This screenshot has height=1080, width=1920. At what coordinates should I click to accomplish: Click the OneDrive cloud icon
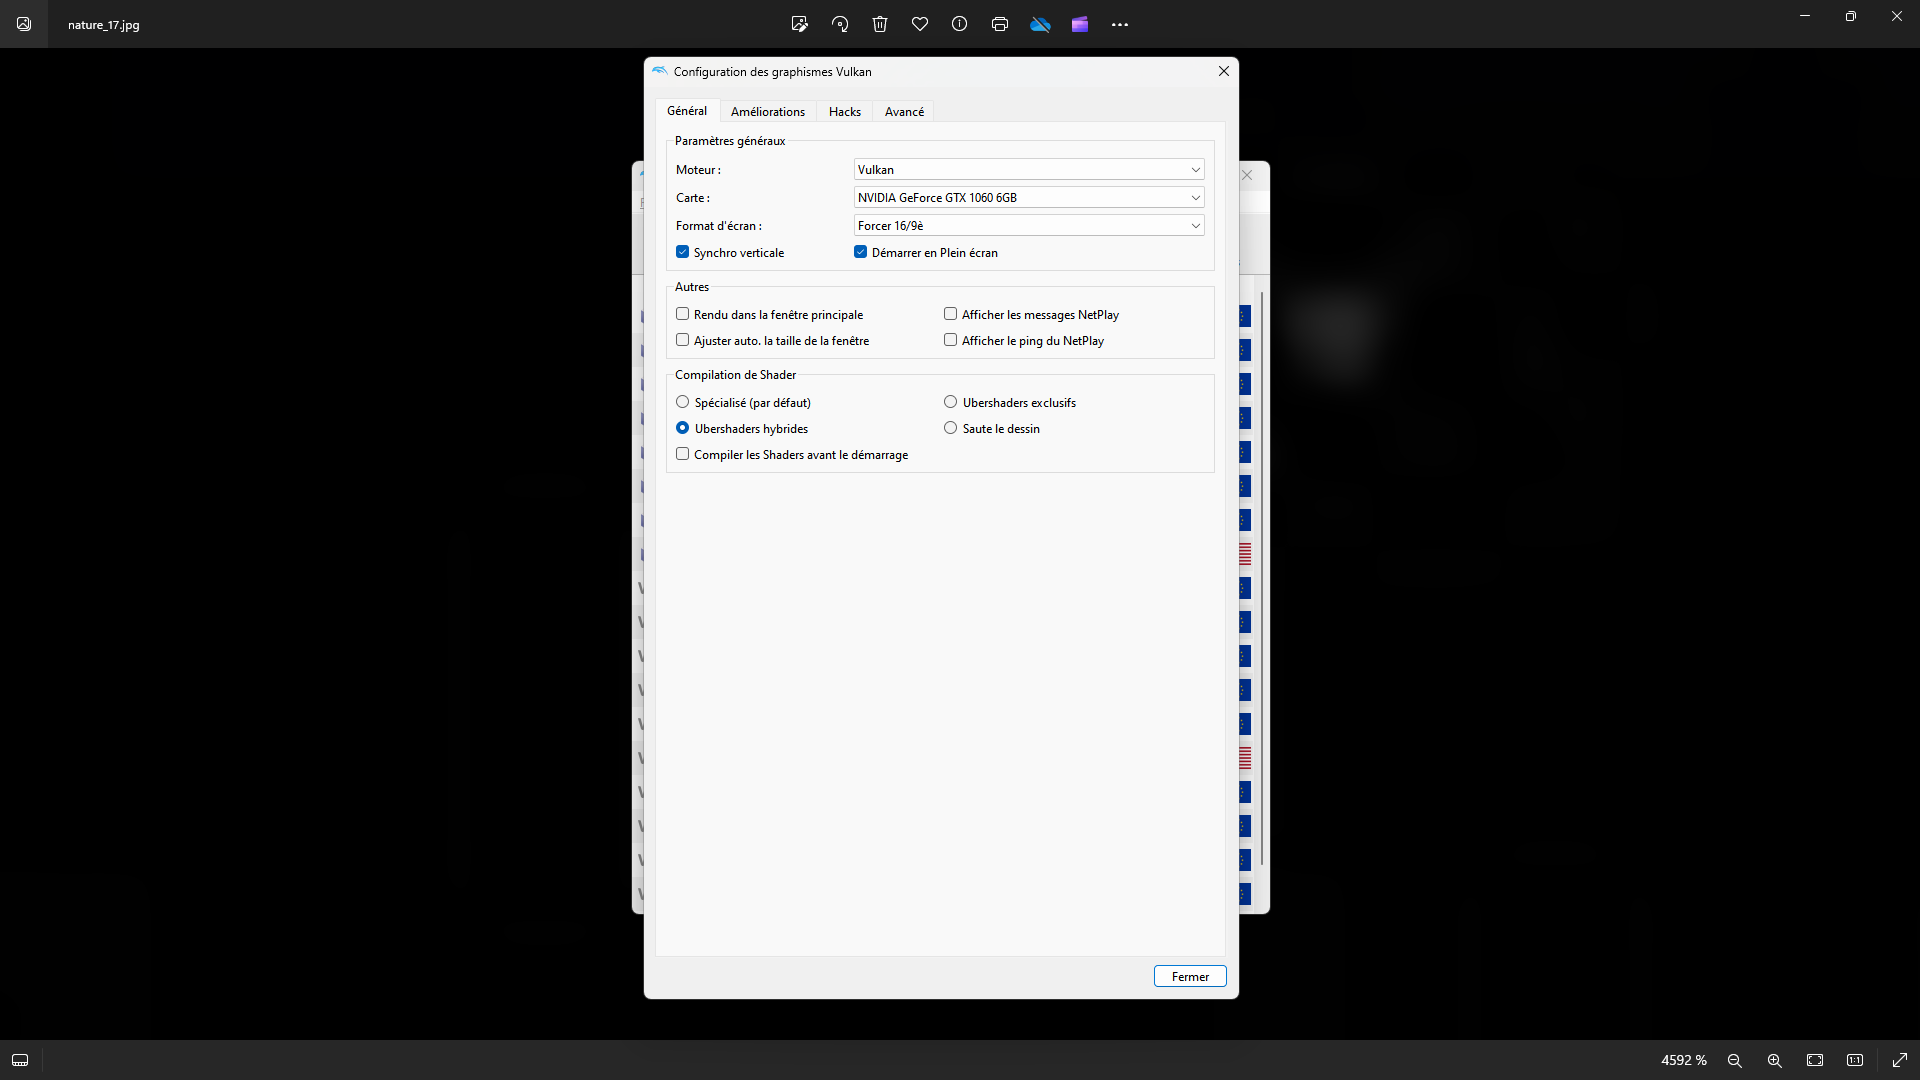tap(1040, 24)
